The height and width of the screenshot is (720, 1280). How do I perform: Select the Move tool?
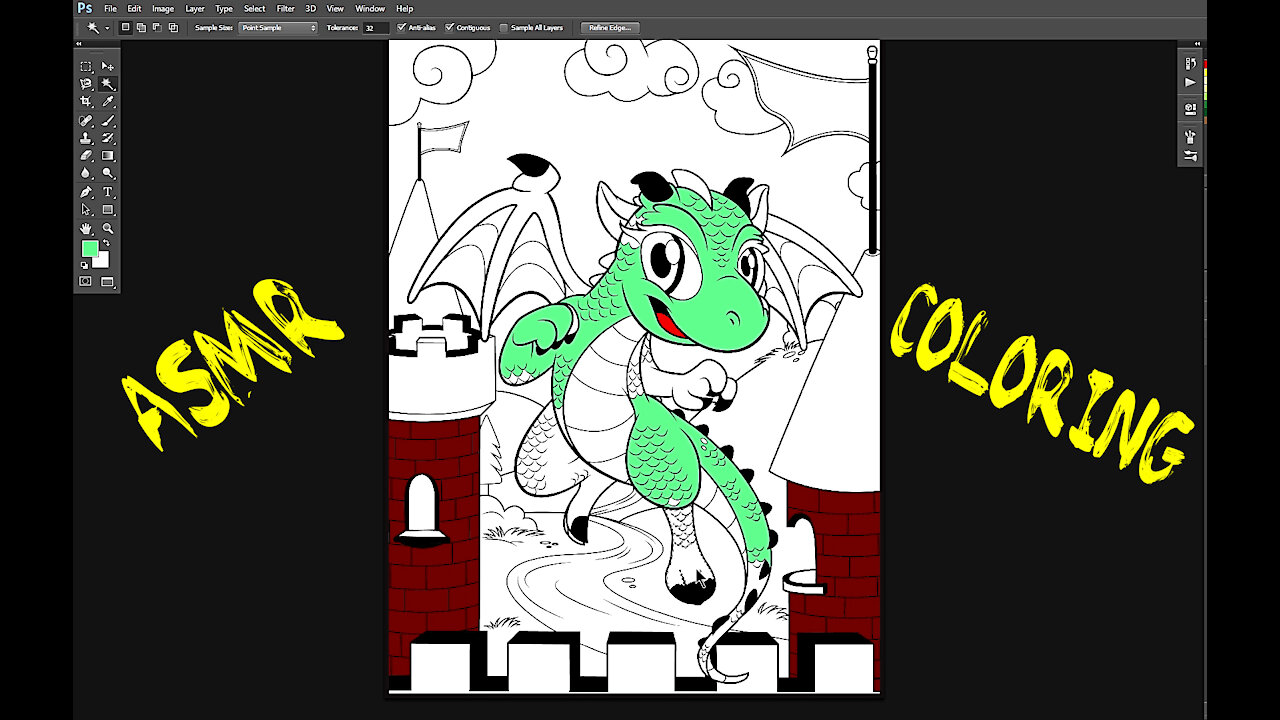(x=108, y=66)
